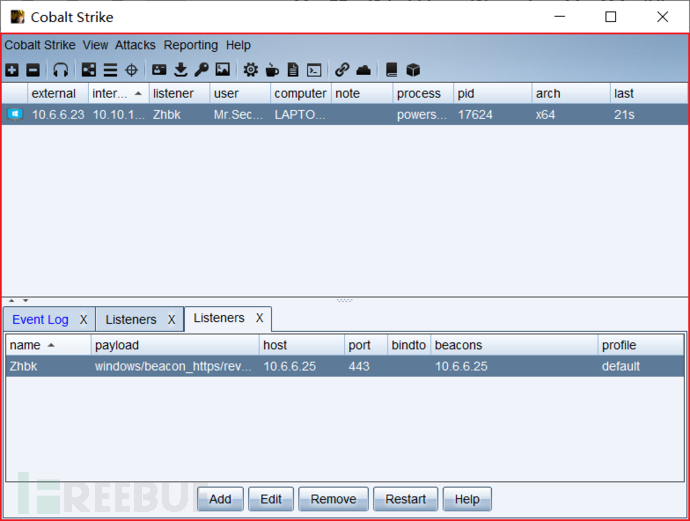690x521 pixels.
Task: Click the Remove listener button
Action: (333, 499)
